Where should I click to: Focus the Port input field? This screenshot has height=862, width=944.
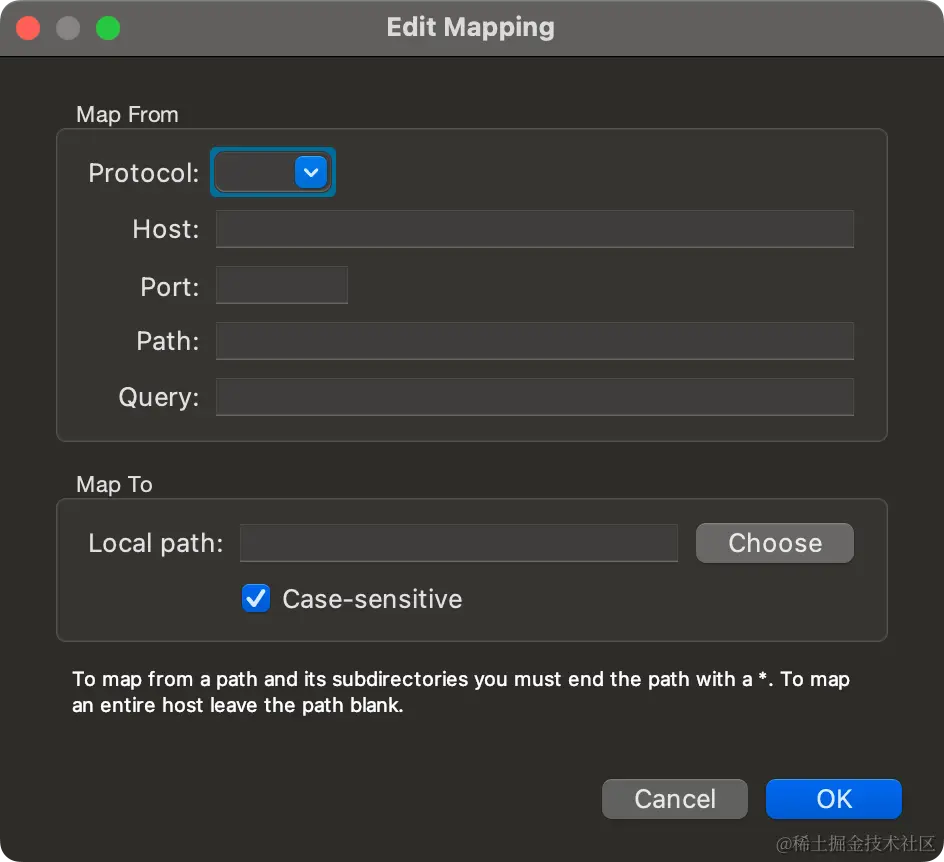click(282, 285)
